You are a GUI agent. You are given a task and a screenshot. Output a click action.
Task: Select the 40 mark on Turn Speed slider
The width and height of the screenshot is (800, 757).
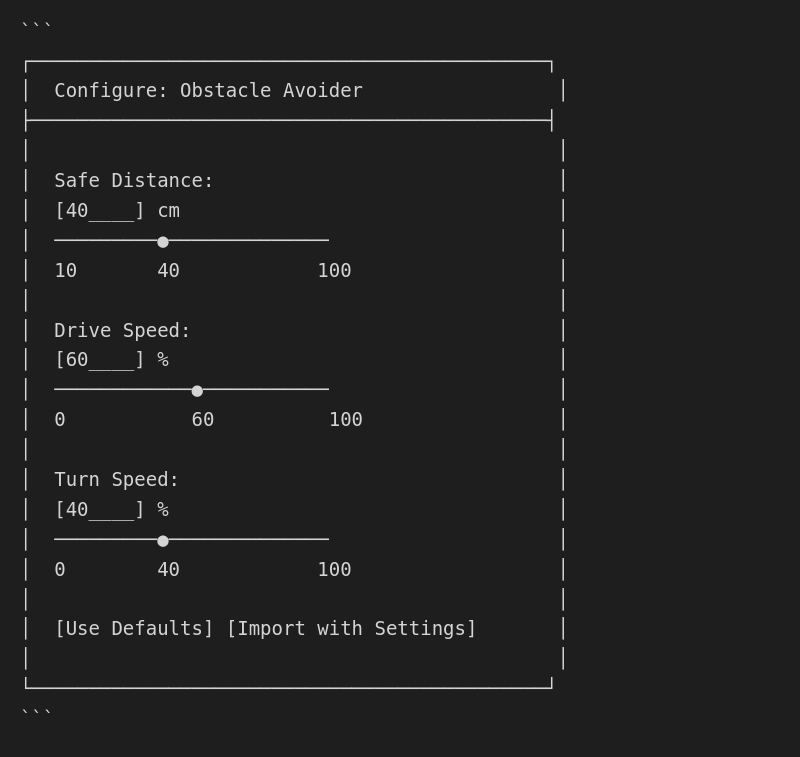pyautogui.click(x=168, y=569)
